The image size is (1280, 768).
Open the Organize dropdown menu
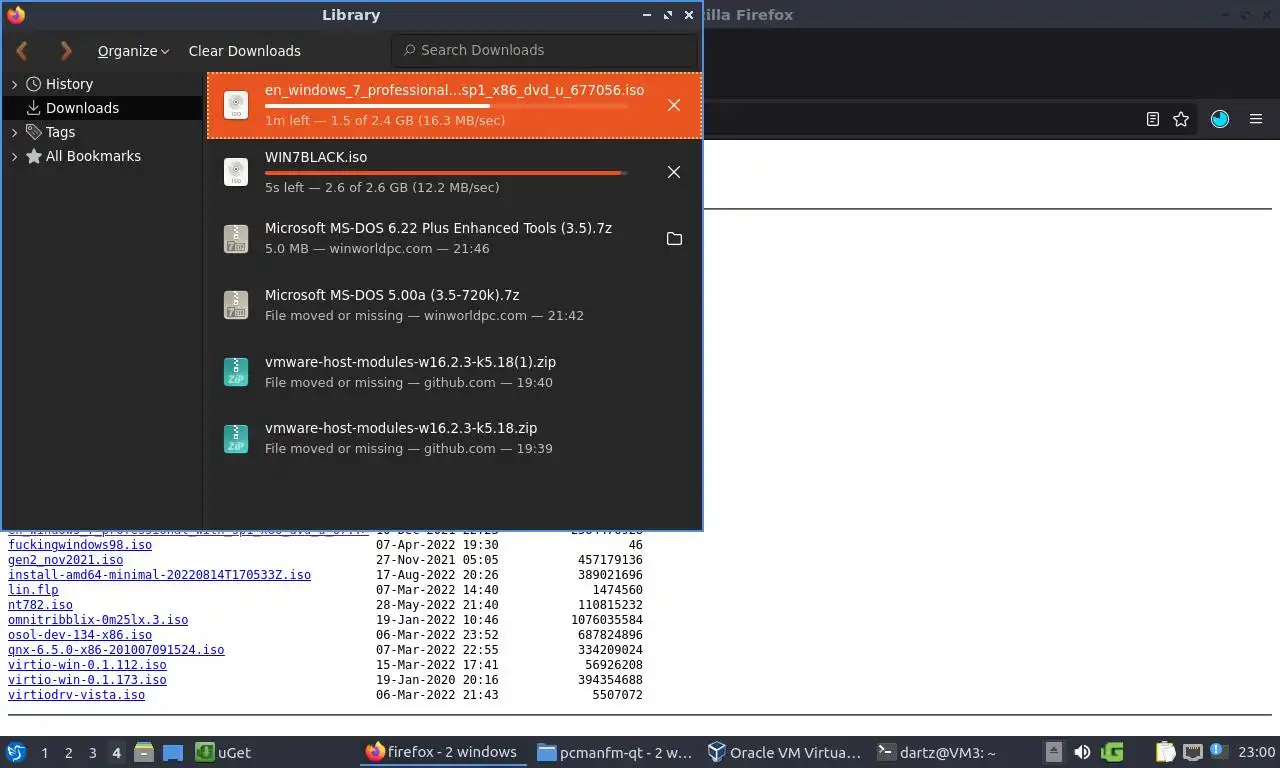[133, 51]
